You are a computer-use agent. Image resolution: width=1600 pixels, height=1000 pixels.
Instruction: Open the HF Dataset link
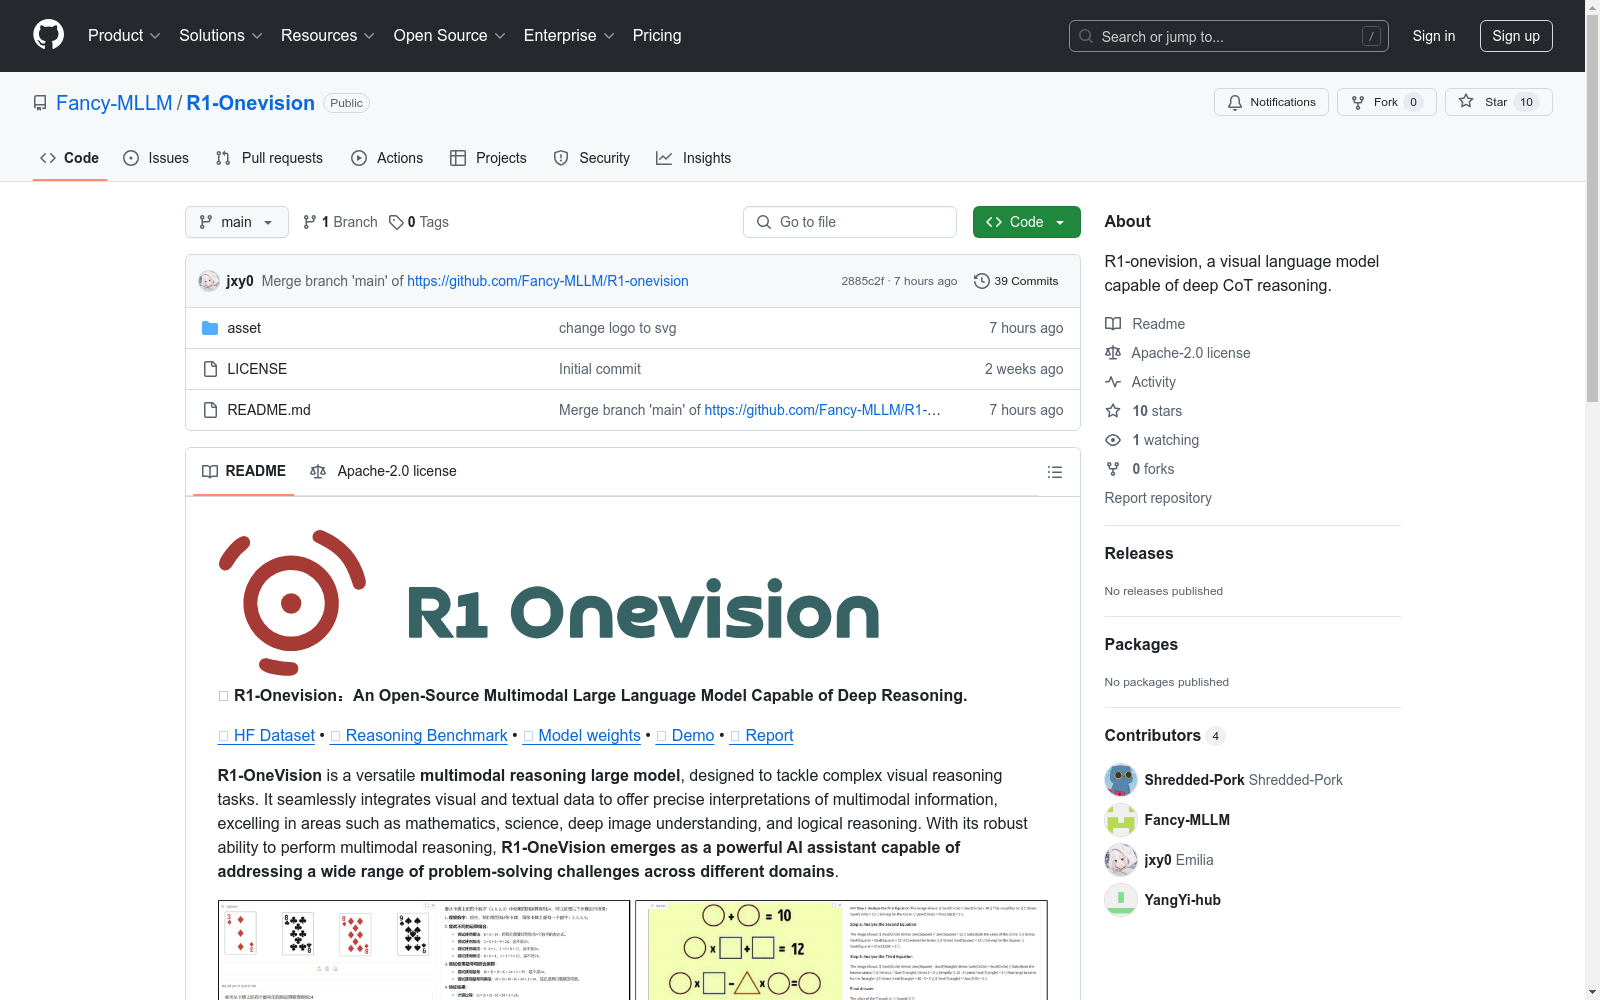coord(267,735)
